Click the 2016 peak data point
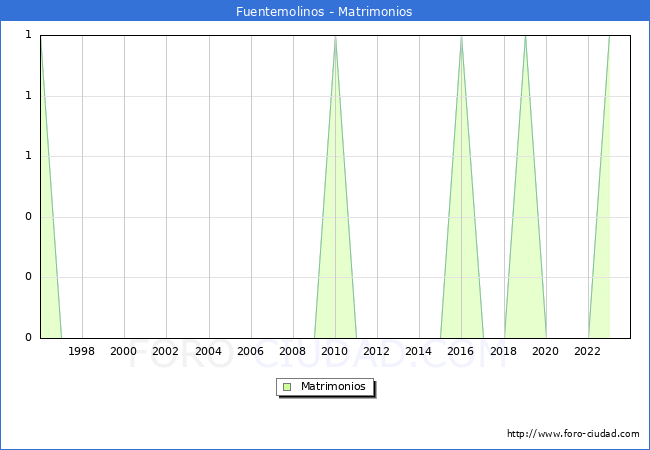Viewport: 650px width, 450px height. pyautogui.click(x=461, y=37)
